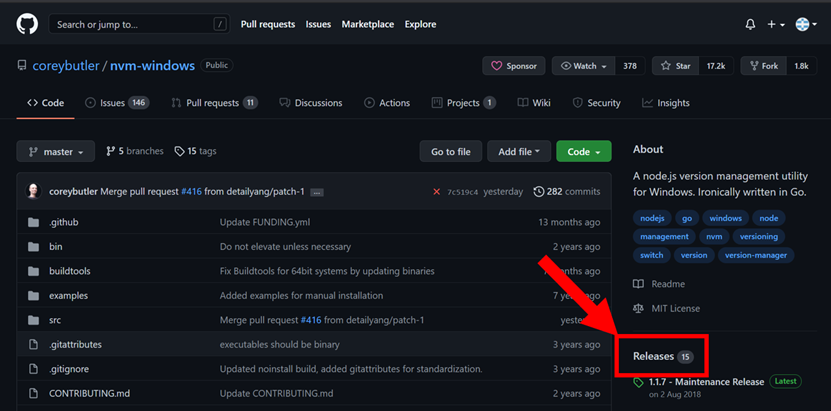Image resolution: width=831 pixels, height=411 pixels.
Task: Open Pull requests in top navigation
Action: pos(268,24)
